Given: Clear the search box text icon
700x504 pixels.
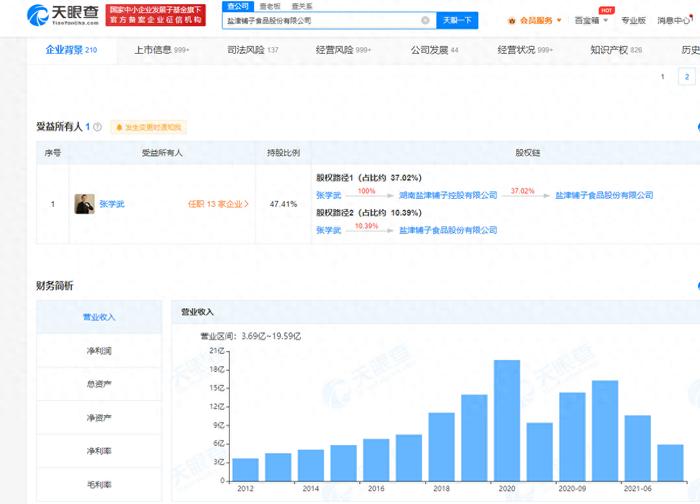Looking at the screenshot, I should (x=425, y=20).
